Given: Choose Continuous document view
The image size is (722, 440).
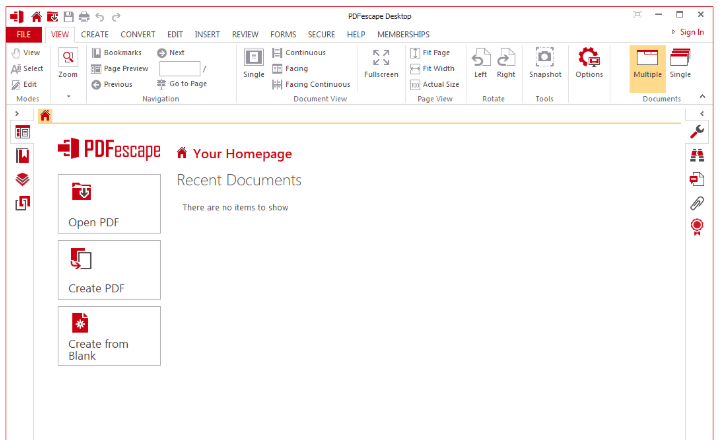Looking at the screenshot, I should click(x=299, y=53).
